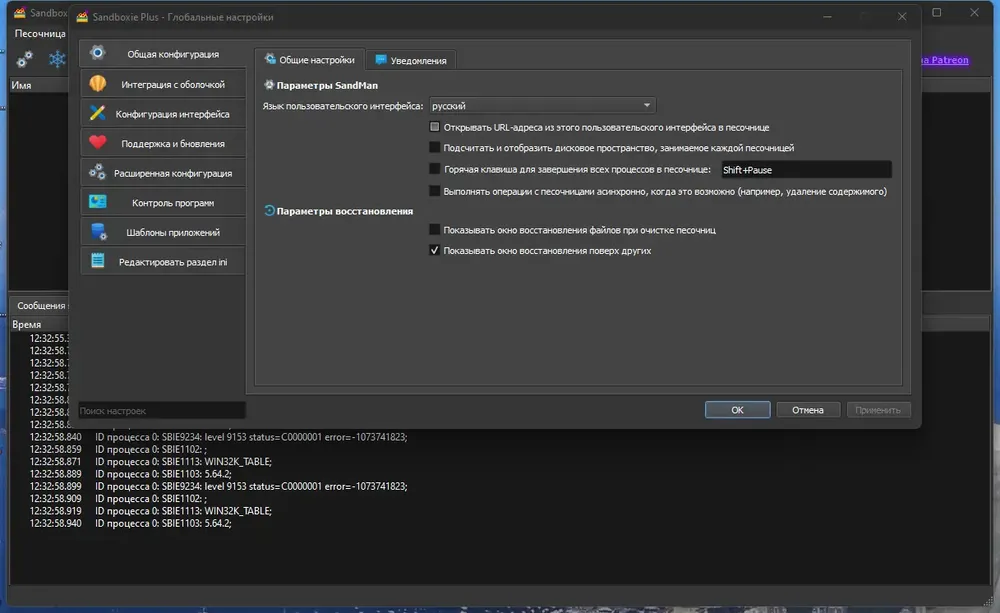
Task: Open the Редактировать раздел ini page
Action: tap(163, 262)
